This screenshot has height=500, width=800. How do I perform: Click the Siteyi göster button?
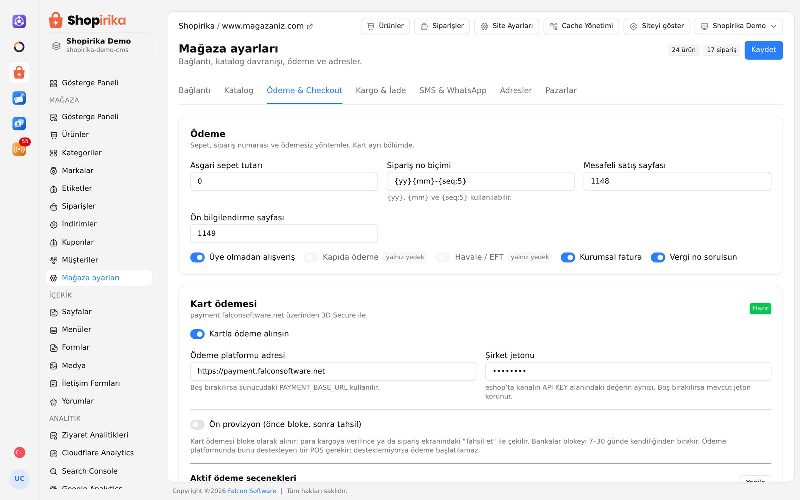(x=657, y=26)
